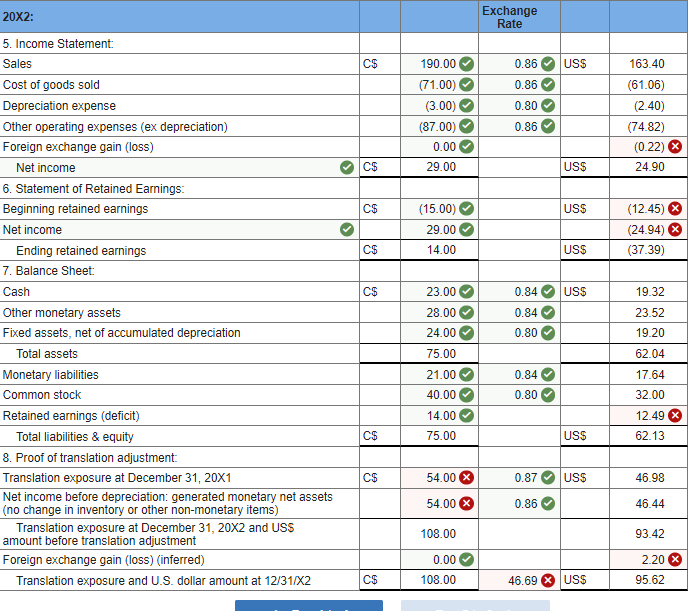The height and width of the screenshot is (611, 697).
Task: Click red X next to (24.94)
Action: point(675,230)
